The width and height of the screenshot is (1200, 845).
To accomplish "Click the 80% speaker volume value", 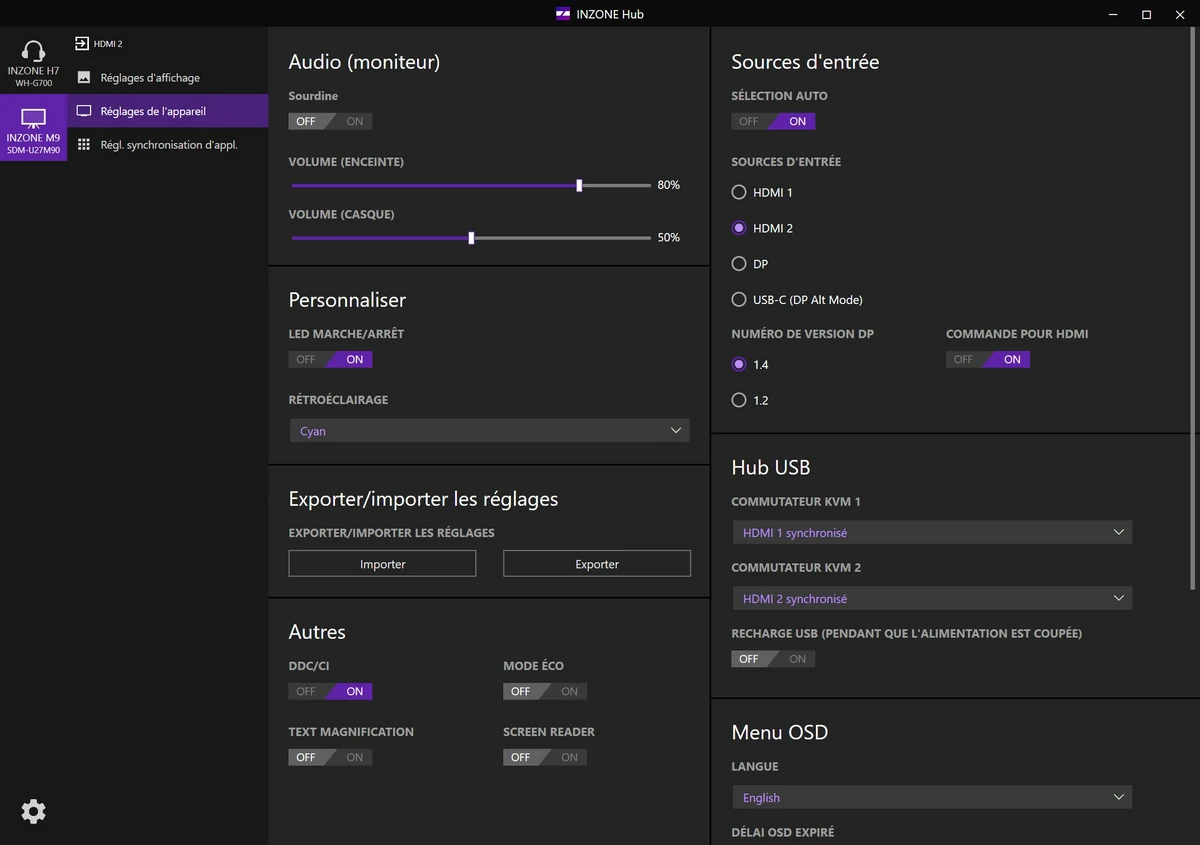I will tap(669, 185).
